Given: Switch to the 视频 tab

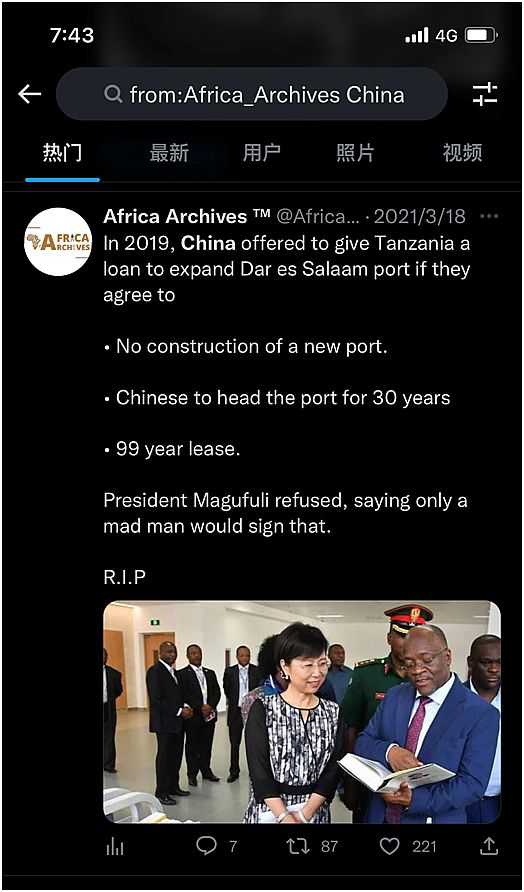Looking at the screenshot, I should [x=463, y=152].
